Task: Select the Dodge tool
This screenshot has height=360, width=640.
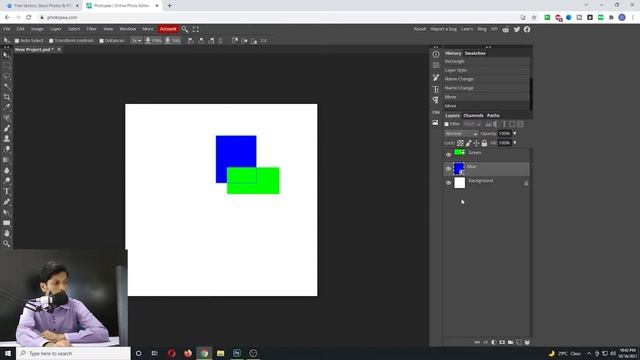Action: 7,180
